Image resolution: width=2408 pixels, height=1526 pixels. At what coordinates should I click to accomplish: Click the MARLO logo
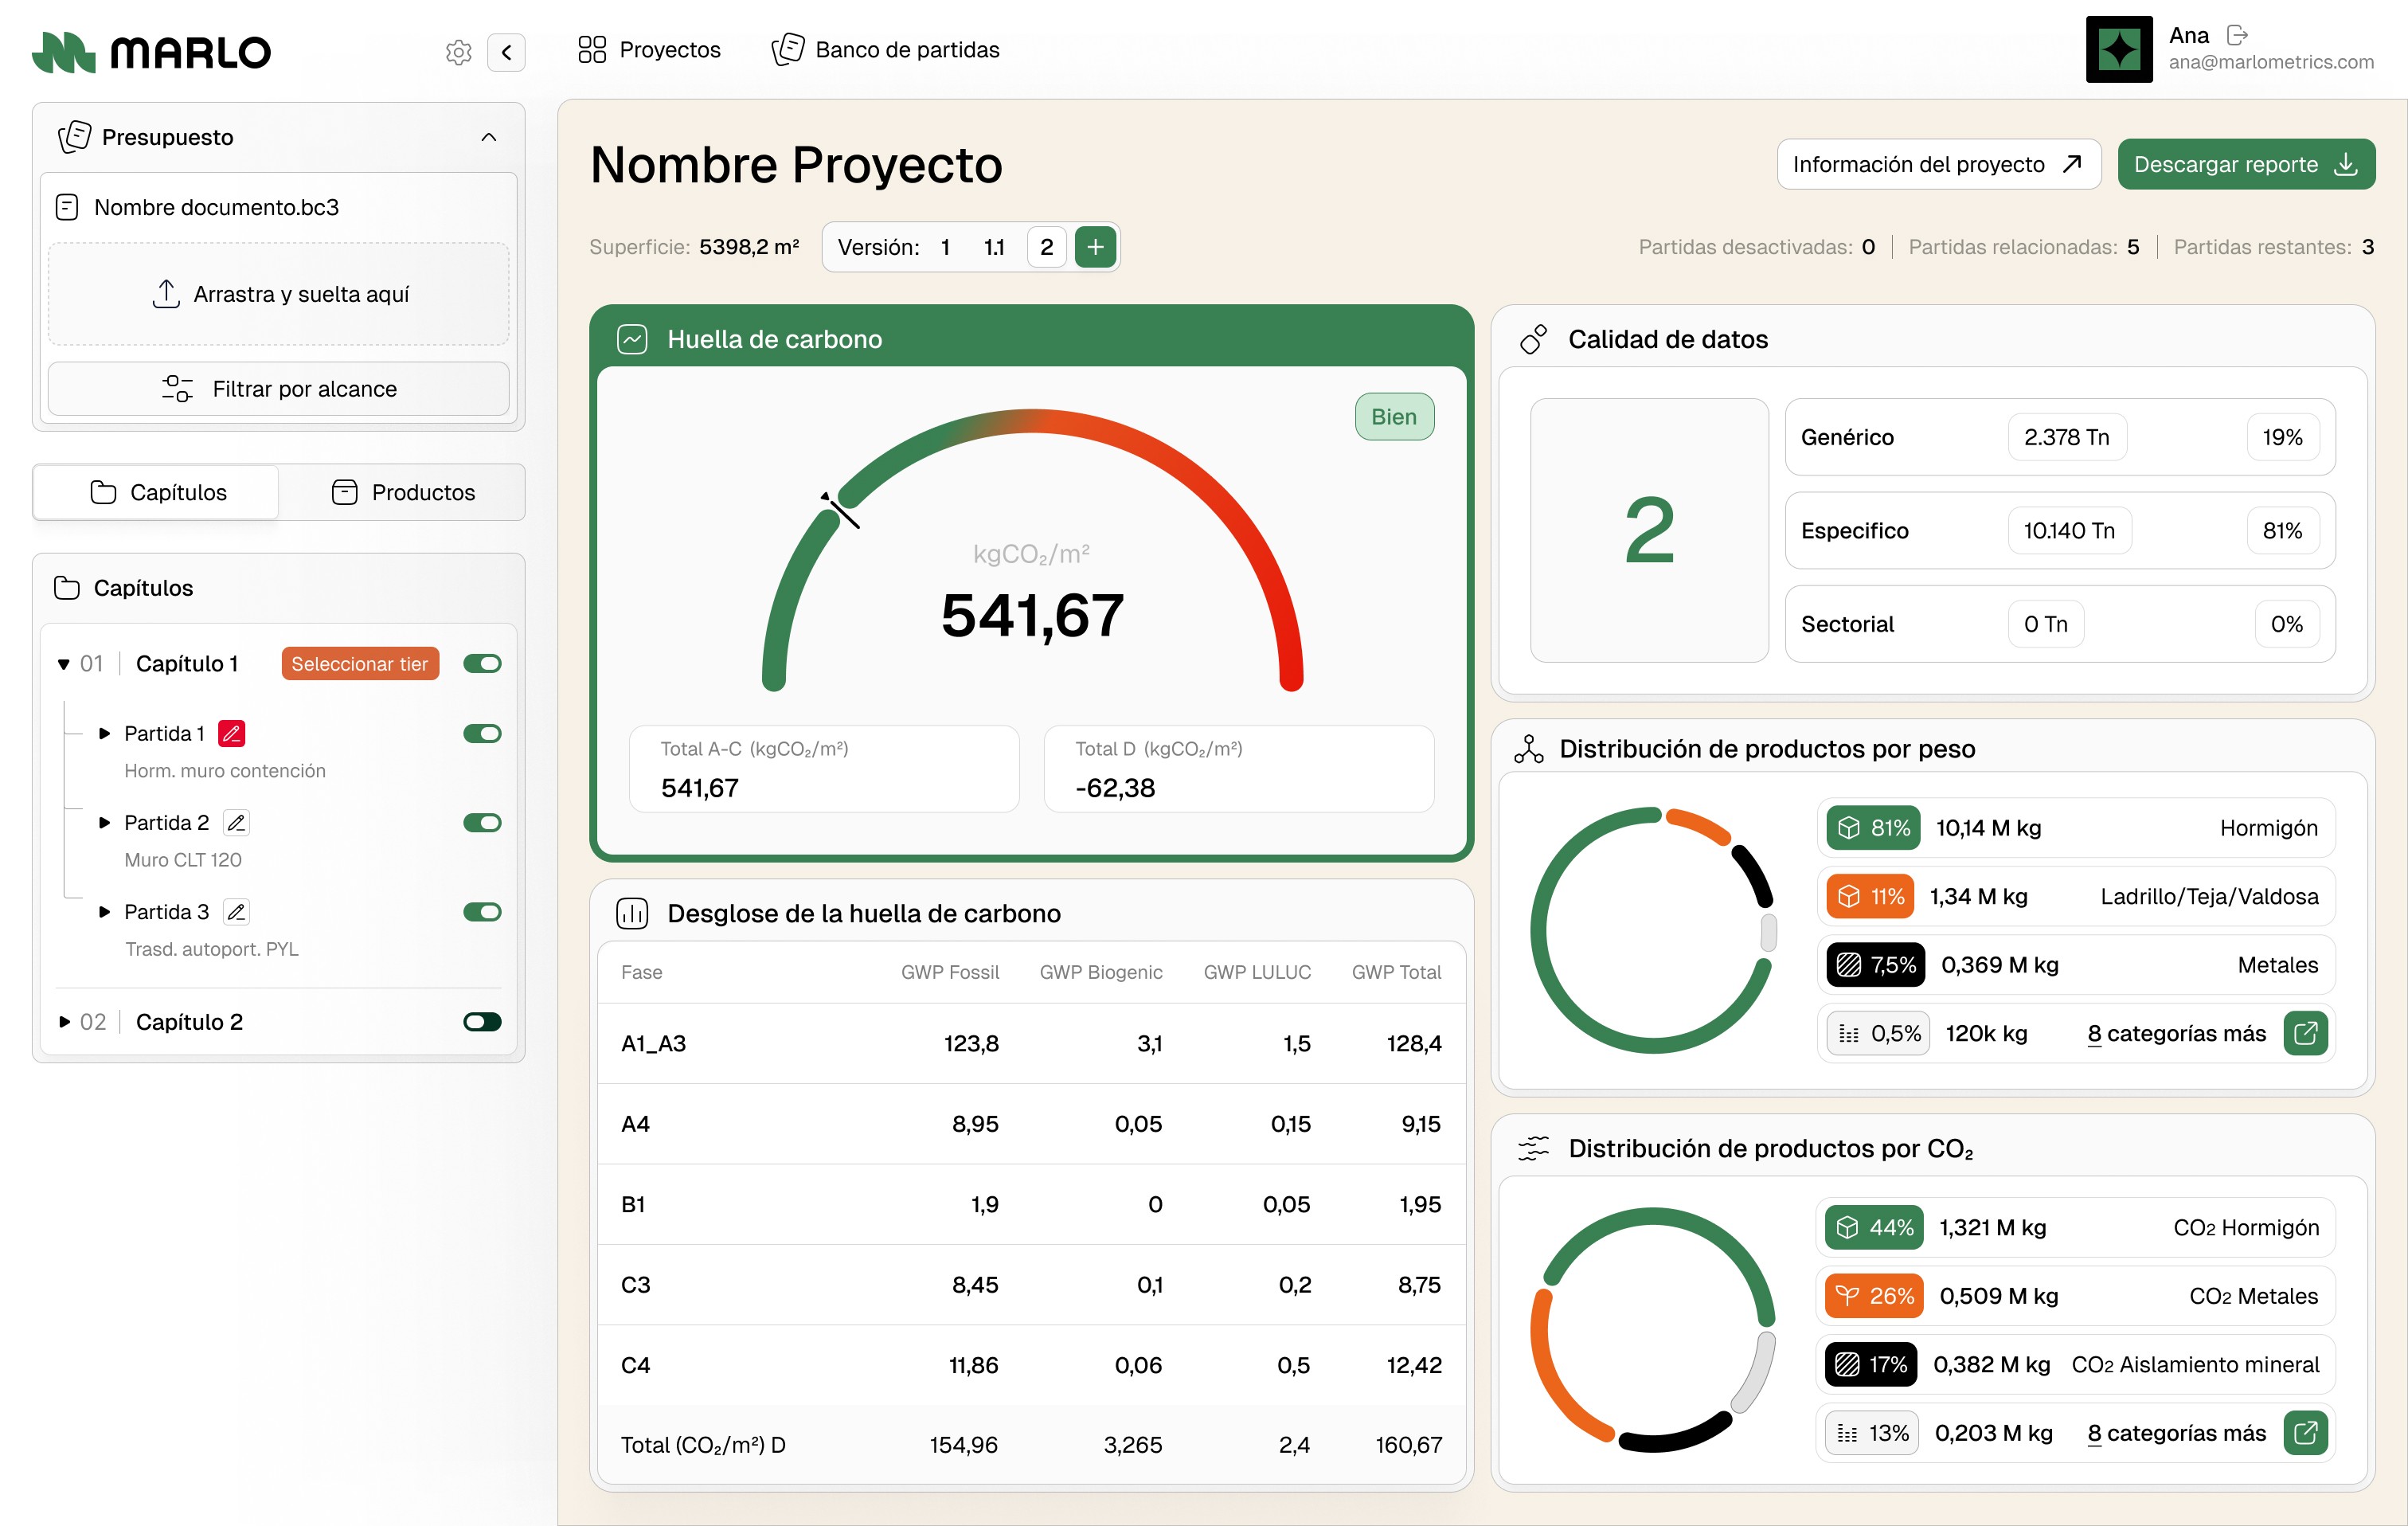[x=152, y=52]
